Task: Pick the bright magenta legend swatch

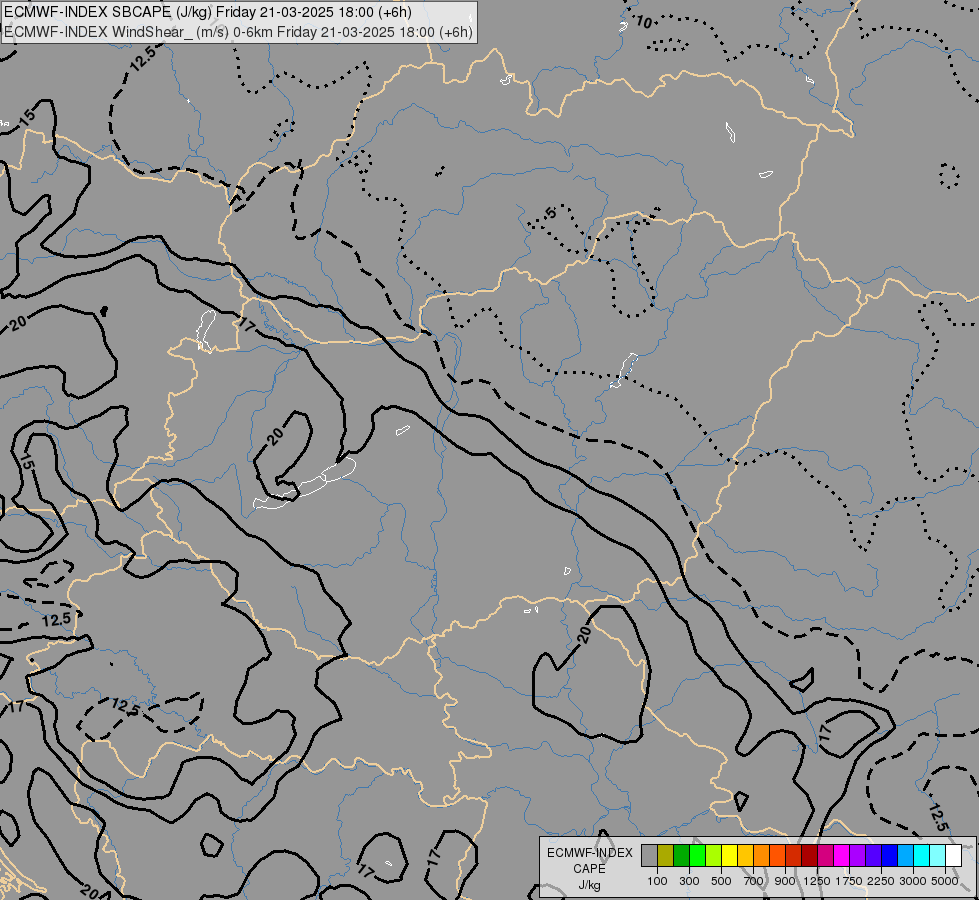Action: click(x=842, y=855)
